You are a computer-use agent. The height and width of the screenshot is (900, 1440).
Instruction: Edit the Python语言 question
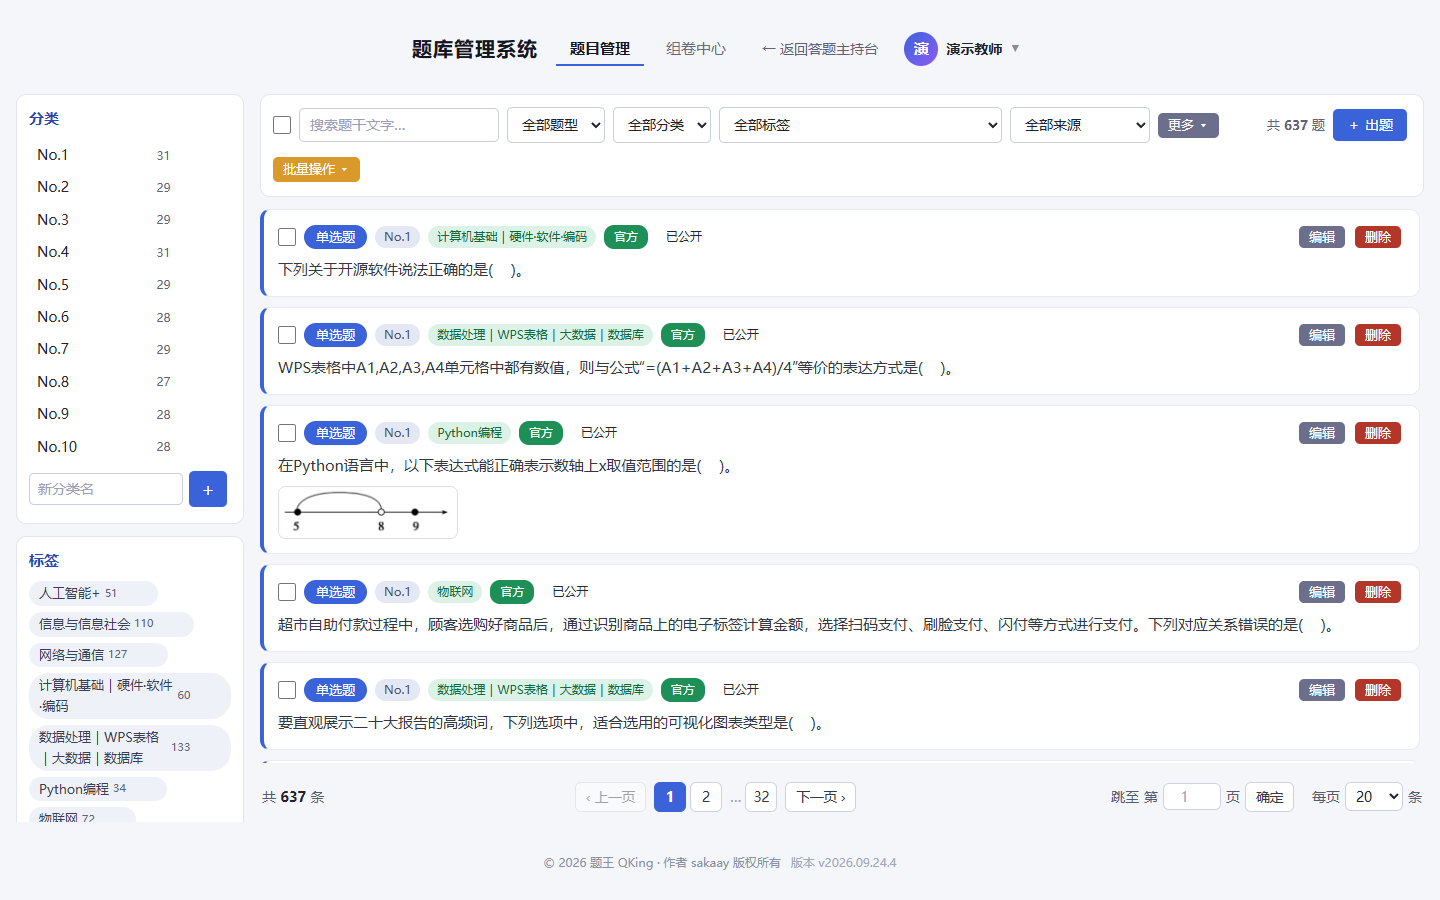[1322, 433]
